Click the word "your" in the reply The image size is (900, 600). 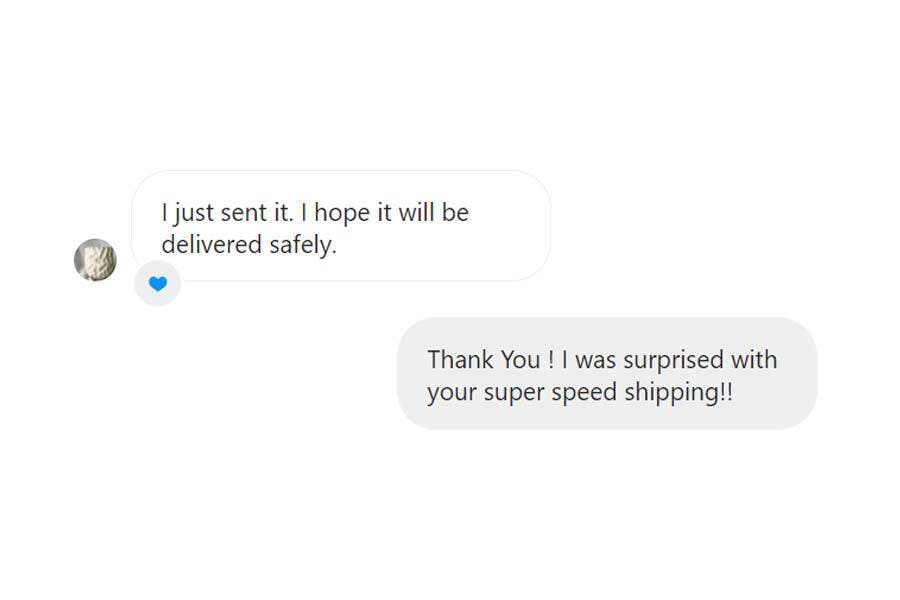452,392
